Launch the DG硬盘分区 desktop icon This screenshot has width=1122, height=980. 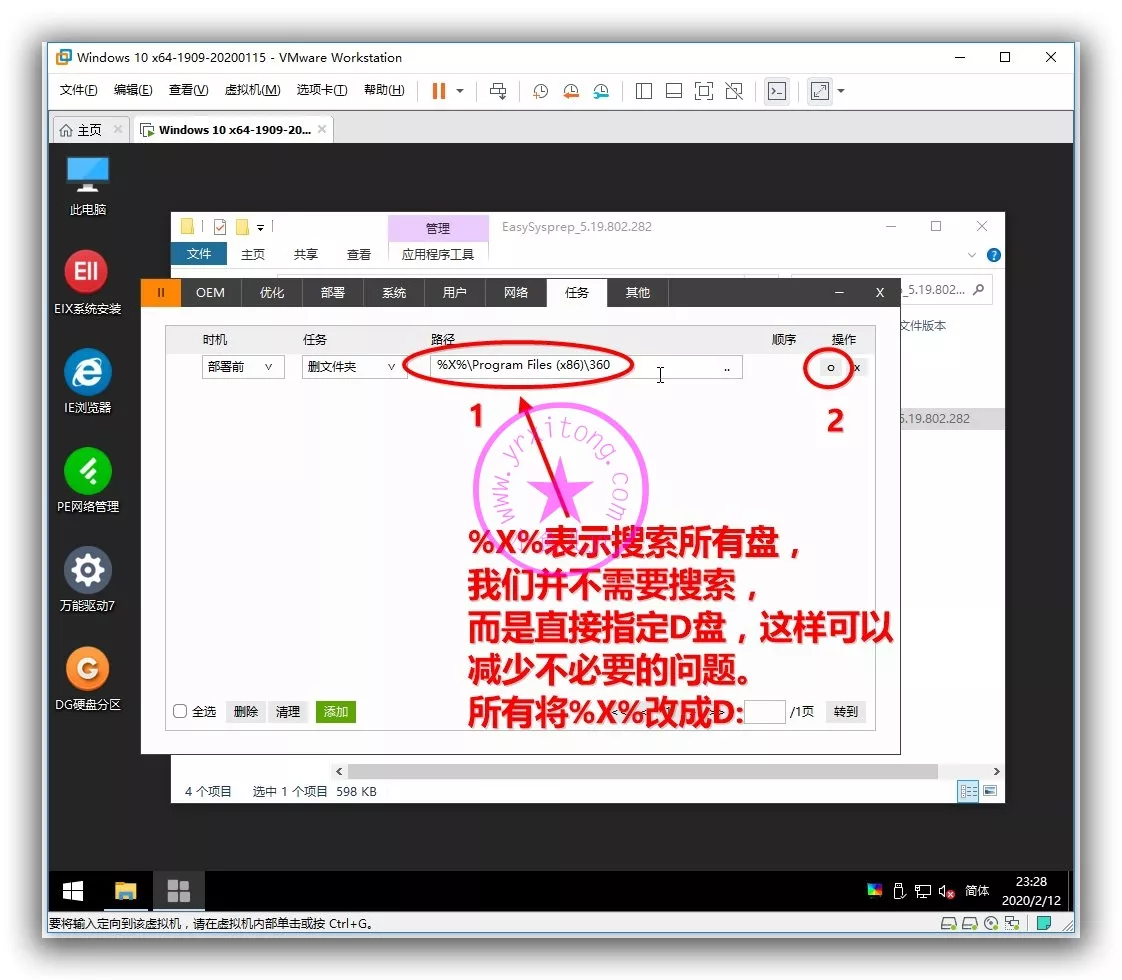(88, 669)
